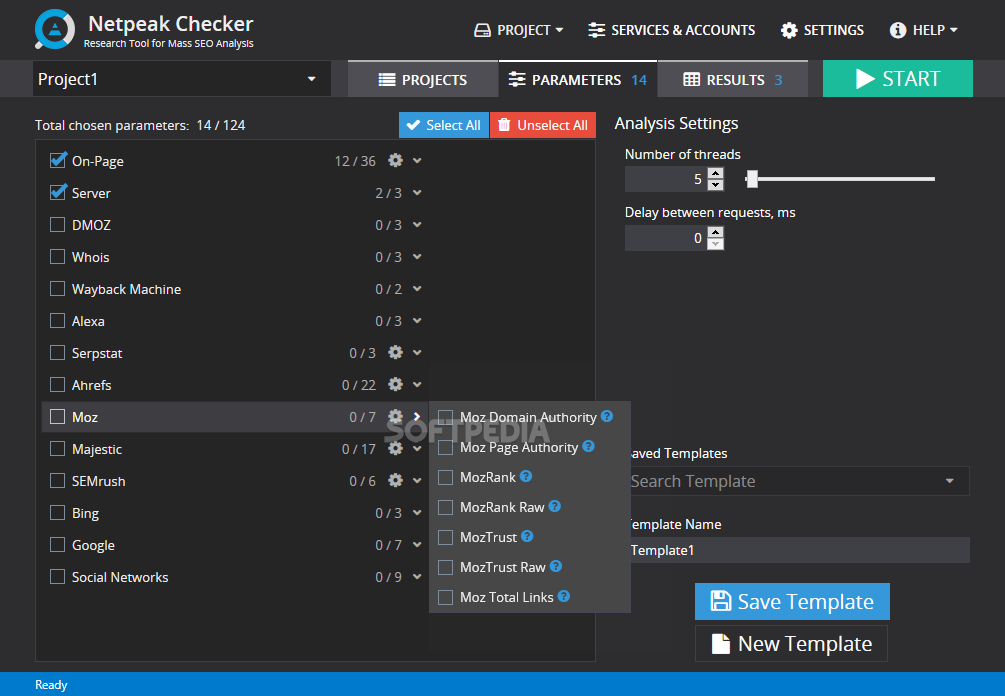Enable the Whois checkbox
Viewport: 1005px width, 696px height.
58,256
